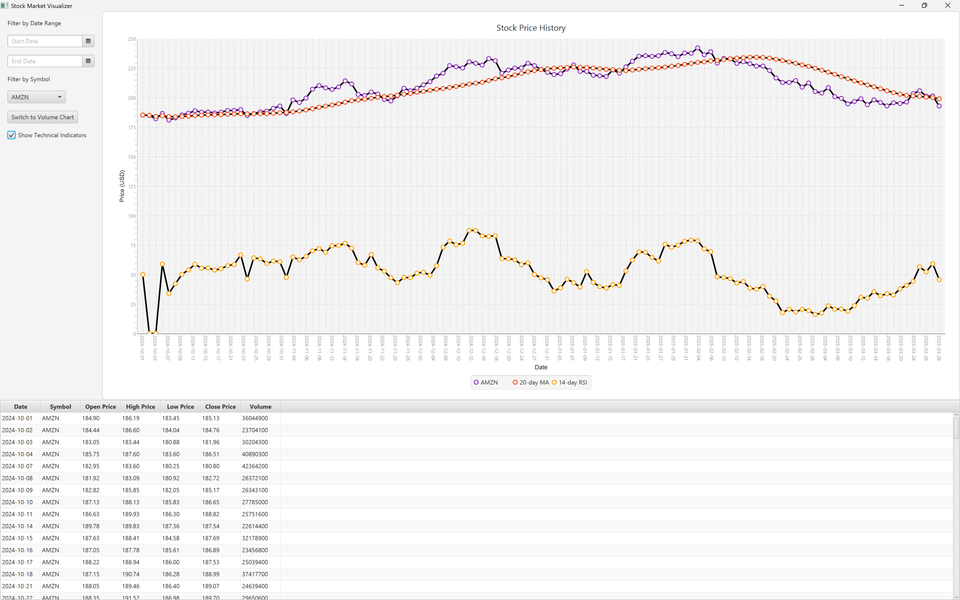Screen dimensions: 960x600
Task: Select the 2024-10-15 date cell
Action: pyautogui.click(x=20, y=538)
